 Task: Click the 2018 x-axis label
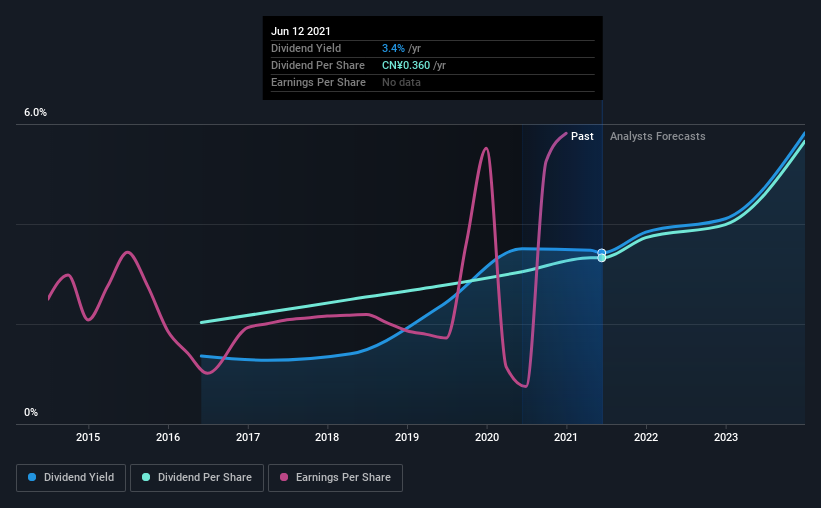[x=327, y=437]
